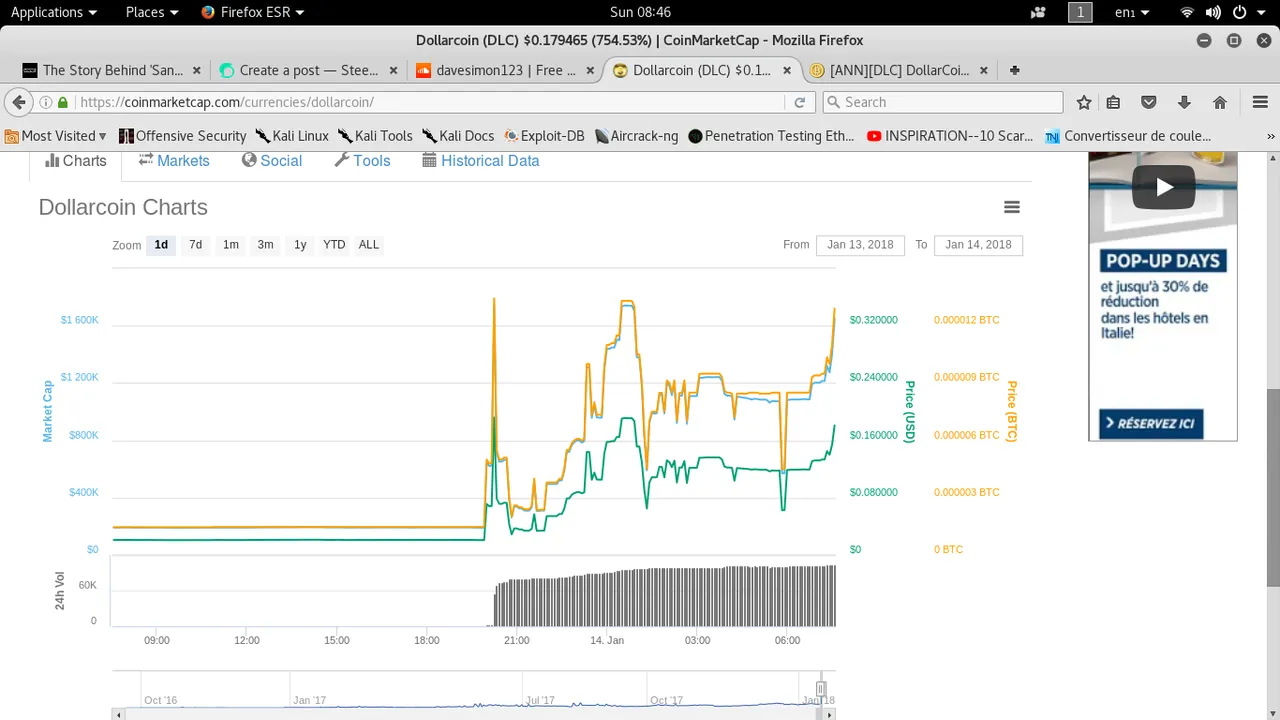1280x720 pixels.
Task: Open a new tab with plus icon
Action: coord(1015,70)
